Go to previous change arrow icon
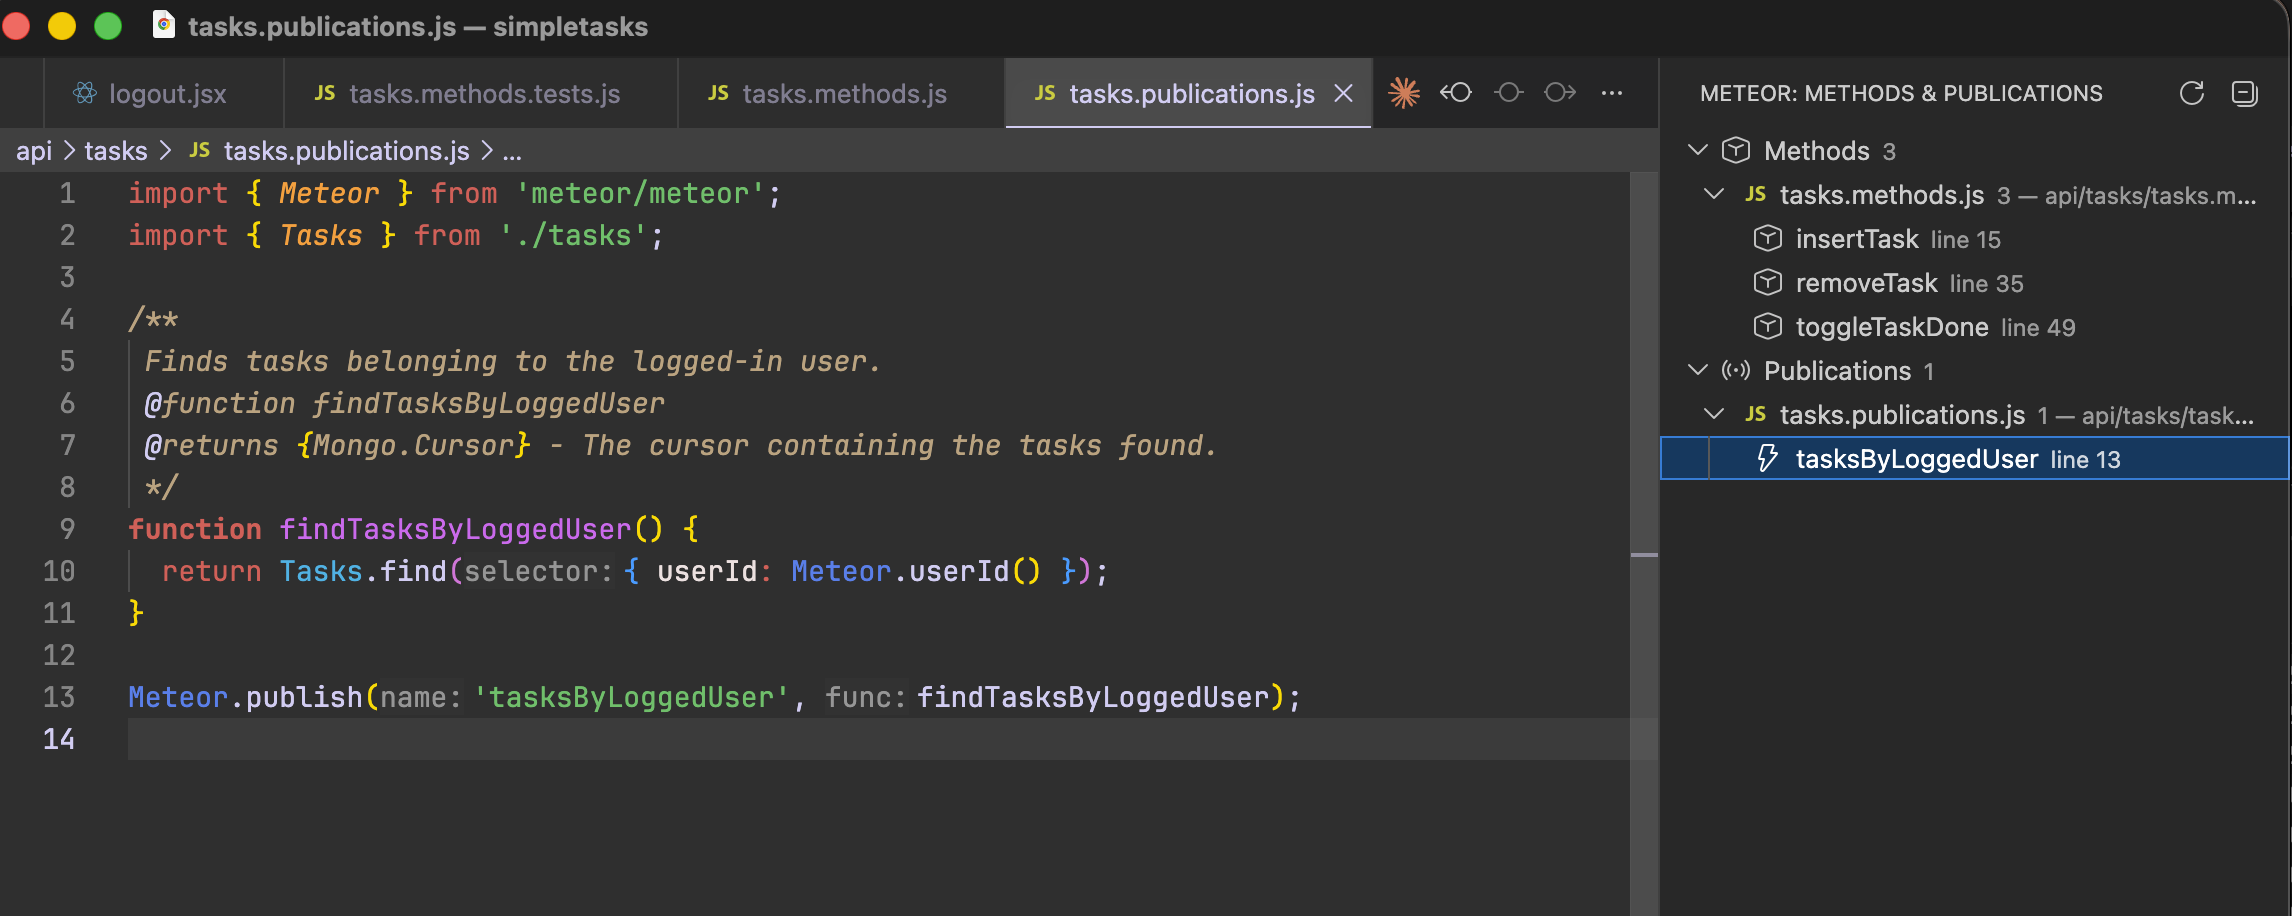The width and height of the screenshot is (2292, 916). (1456, 93)
